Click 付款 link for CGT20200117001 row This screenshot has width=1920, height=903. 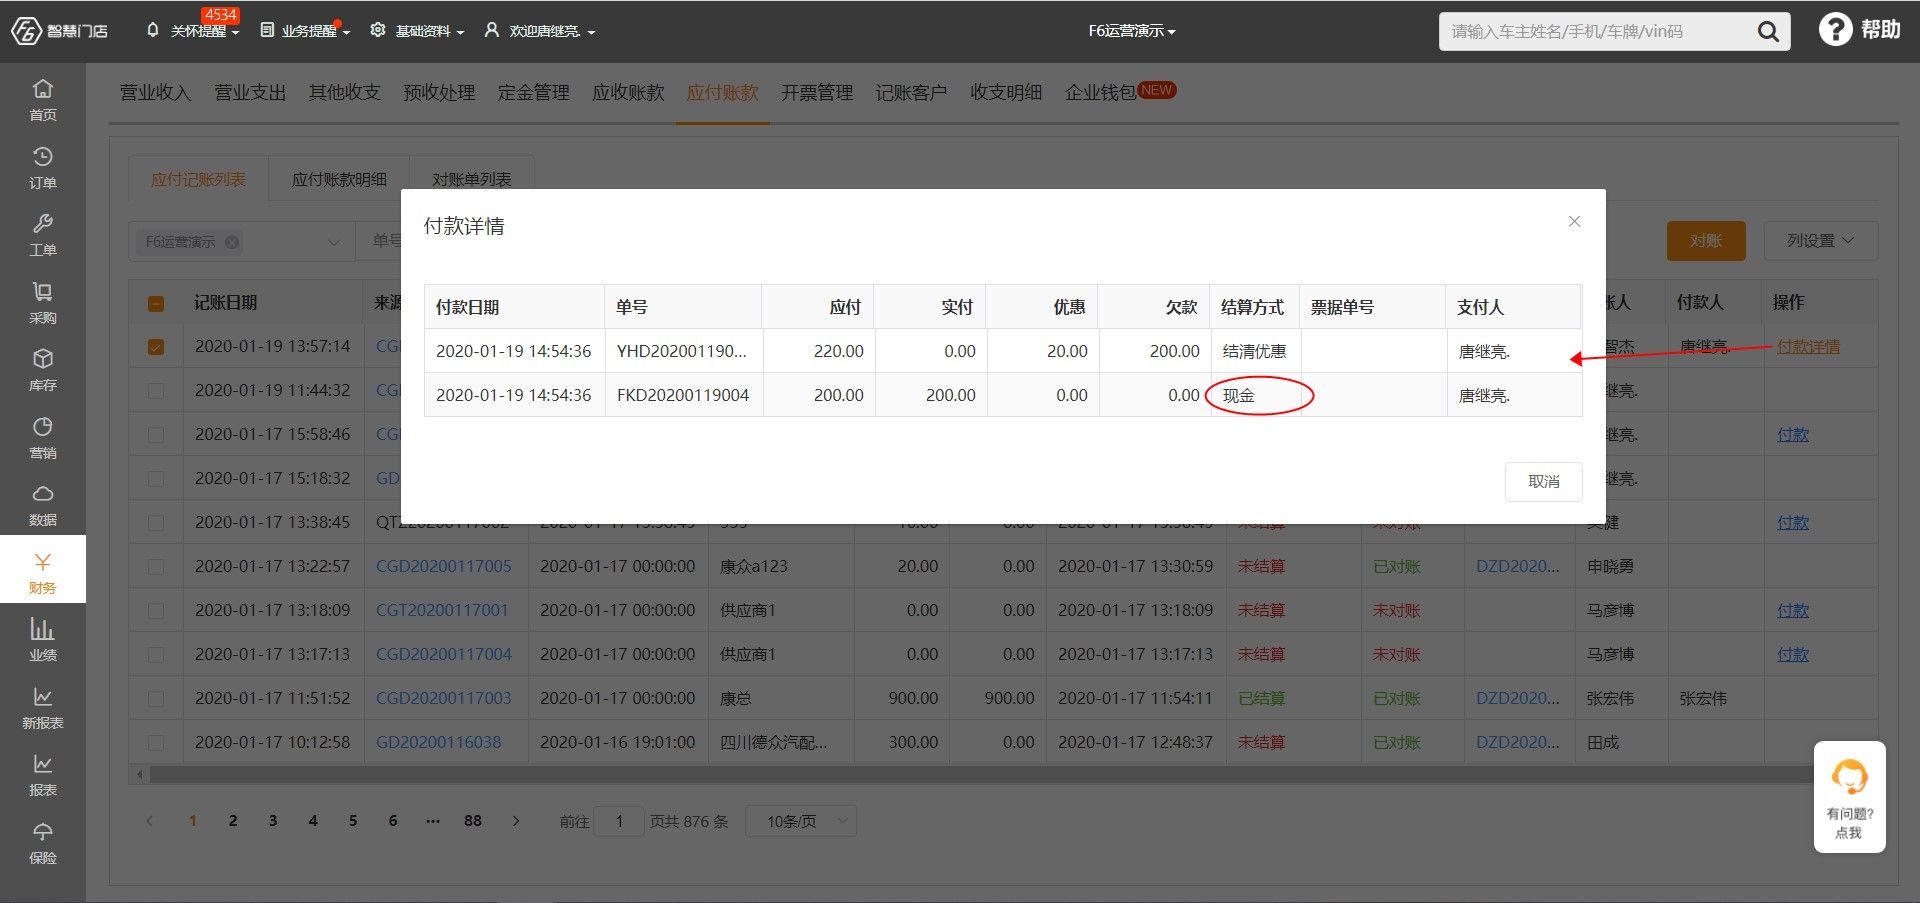click(1793, 611)
